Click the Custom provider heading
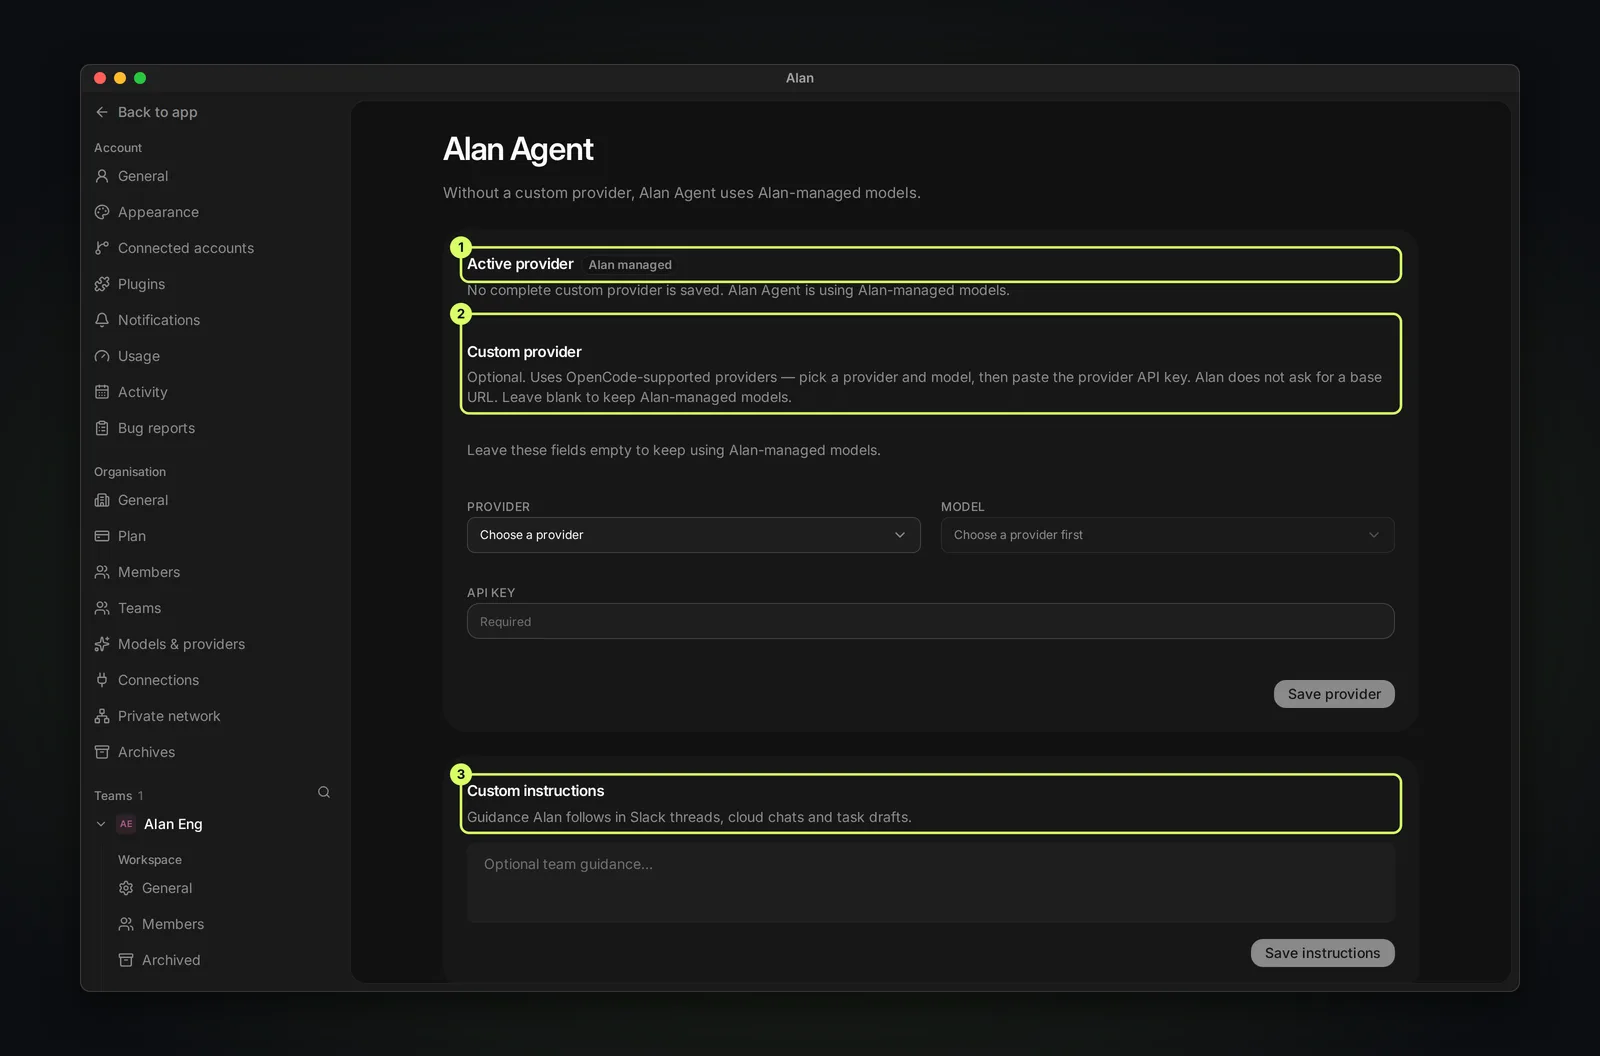Image resolution: width=1600 pixels, height=1056 pixels. pyautogui.click(x=524, y=352)
